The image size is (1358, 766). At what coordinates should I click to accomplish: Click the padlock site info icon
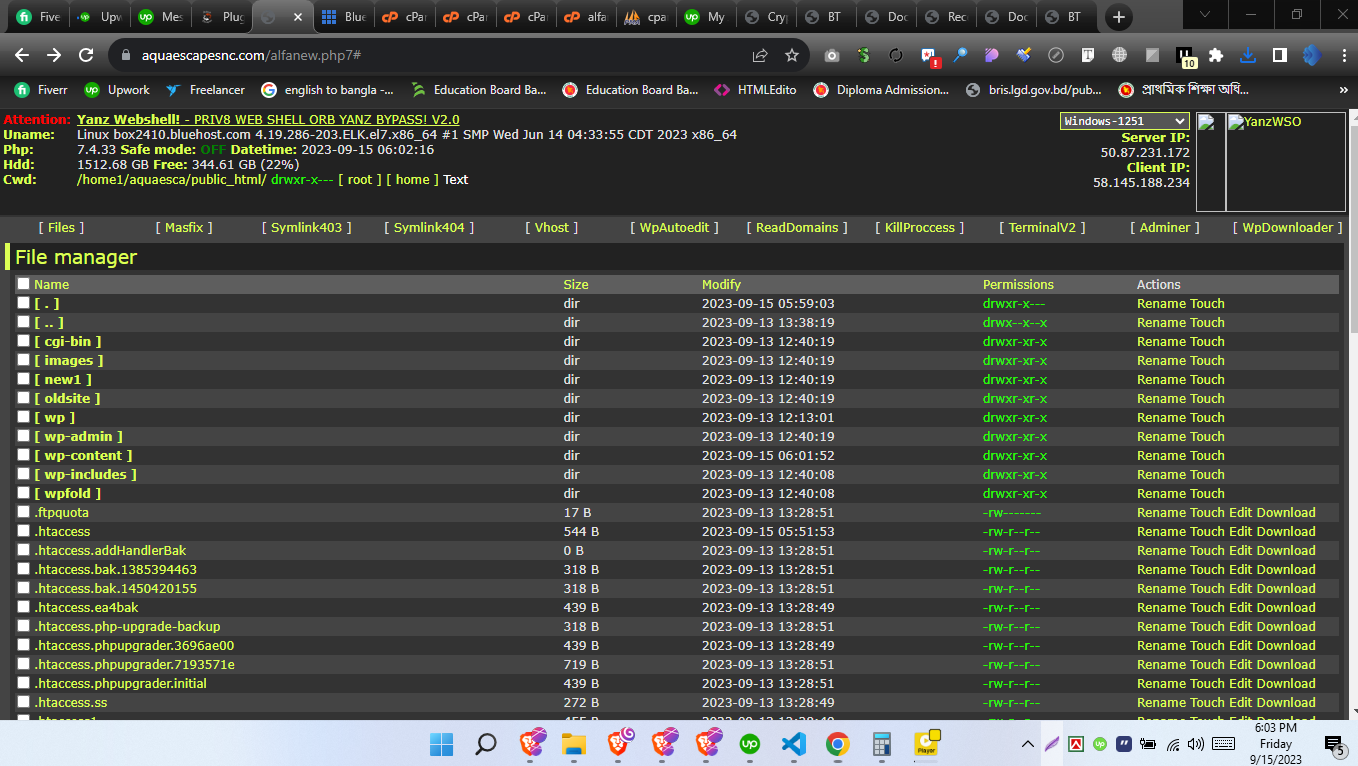[126, 56]
